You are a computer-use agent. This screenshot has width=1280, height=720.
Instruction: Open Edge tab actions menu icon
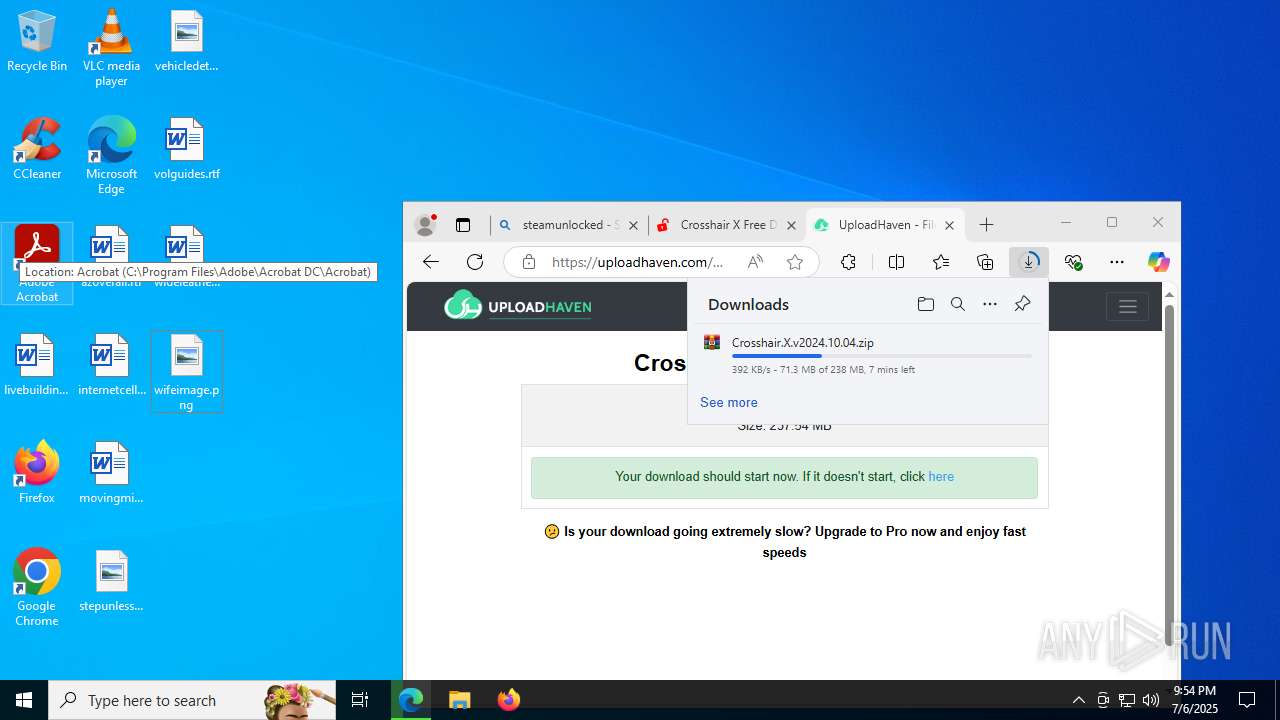pyautogui.click(x=463, y=225)
